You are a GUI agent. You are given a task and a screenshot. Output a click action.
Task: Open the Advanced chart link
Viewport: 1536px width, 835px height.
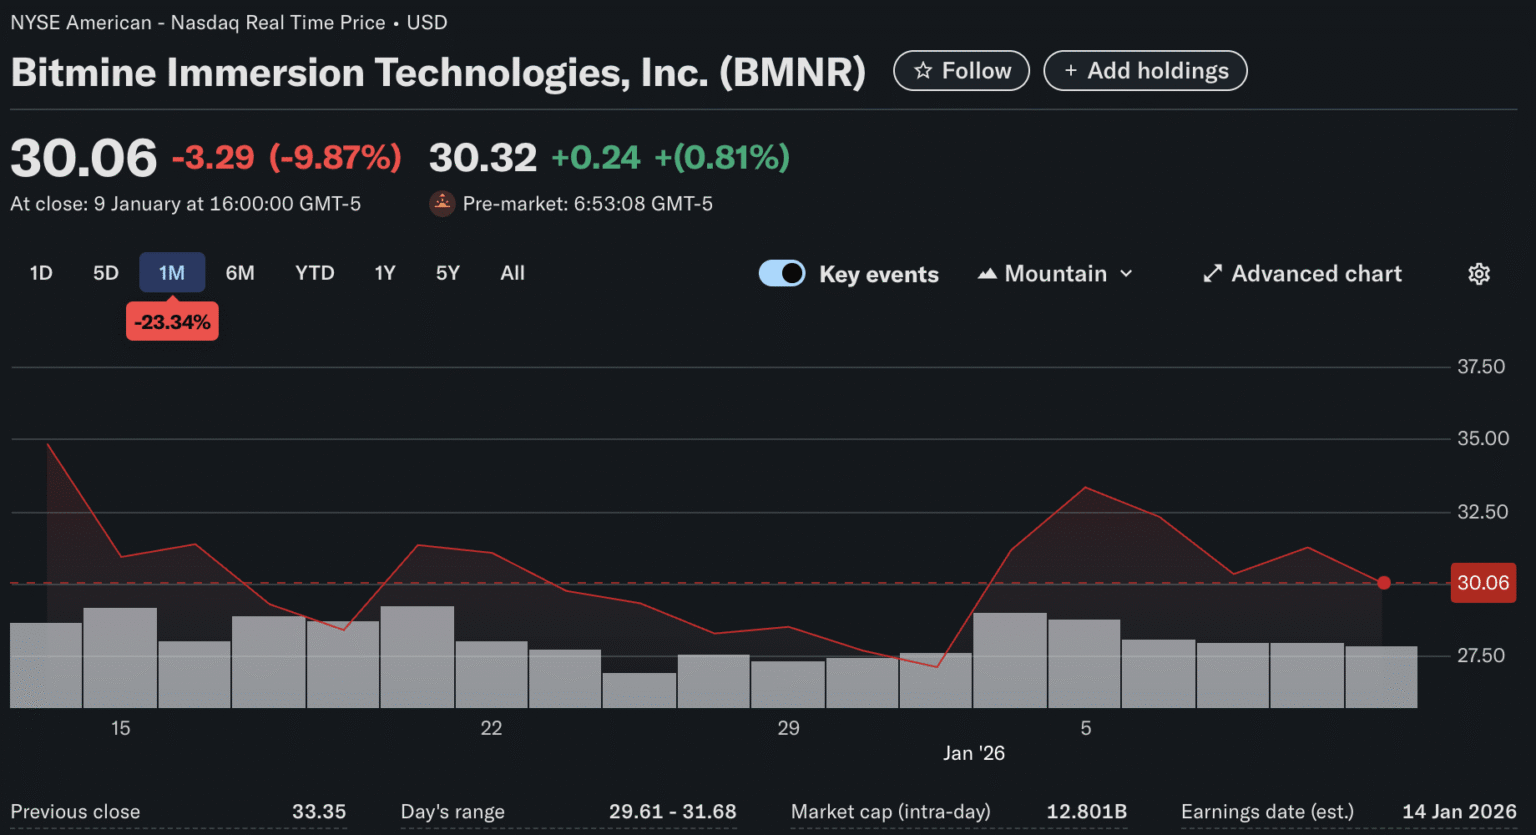[1300, 272]
